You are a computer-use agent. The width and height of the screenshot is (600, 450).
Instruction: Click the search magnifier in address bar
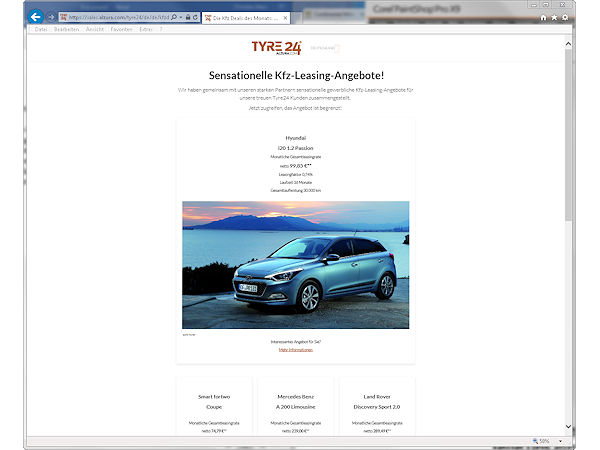pyautogui.click(x=174, y=17)
